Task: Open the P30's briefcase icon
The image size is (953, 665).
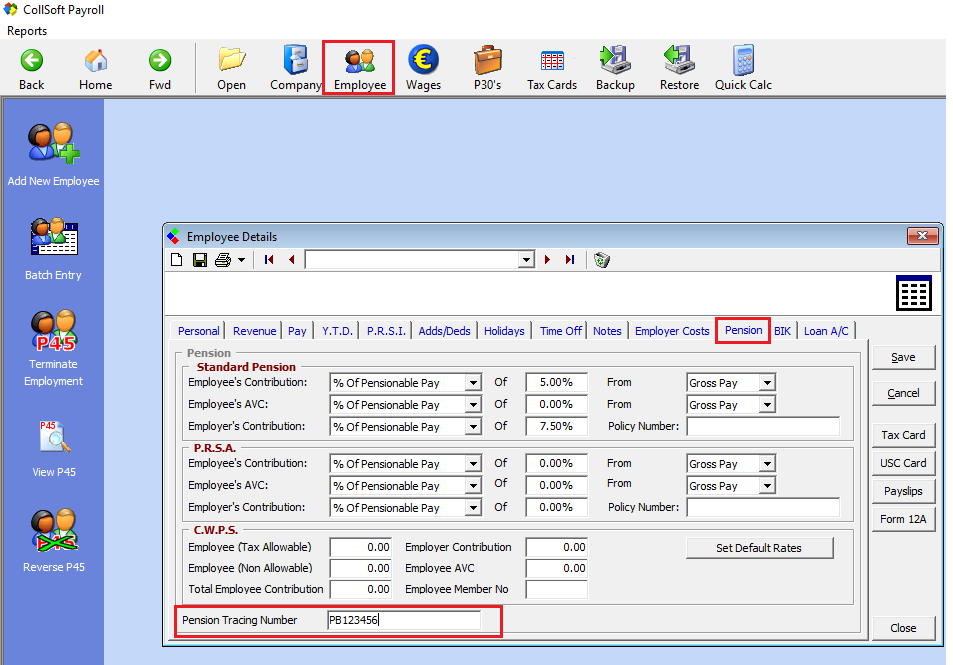Action: 487,68
